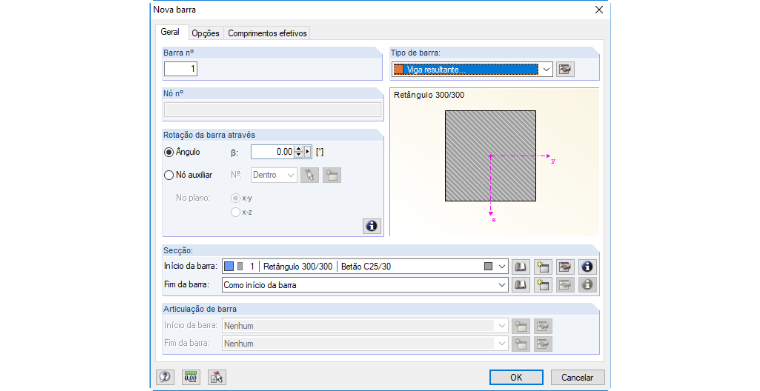Open section library for Início da barra
Viewport: 760px width, 391px height.
tap(521, 266)
